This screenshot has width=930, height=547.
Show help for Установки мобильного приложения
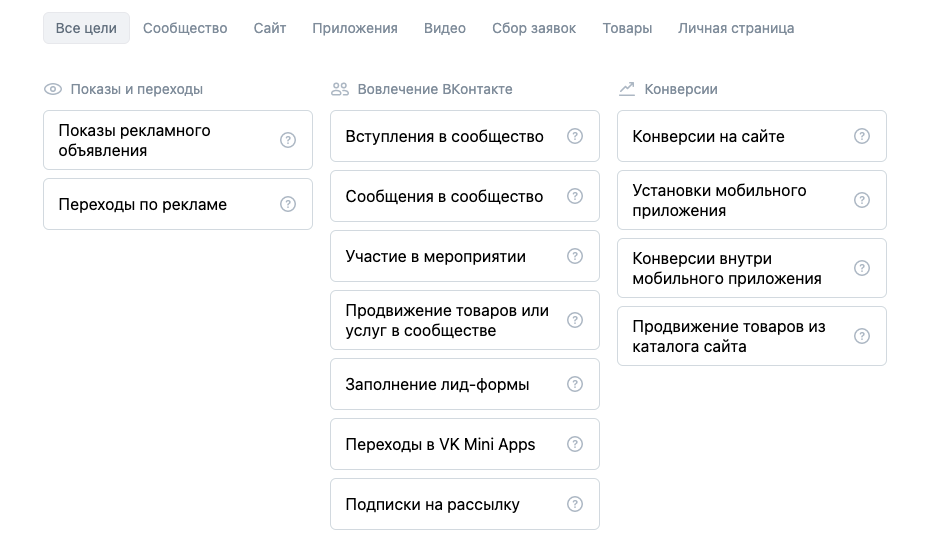tap(862, 200)
